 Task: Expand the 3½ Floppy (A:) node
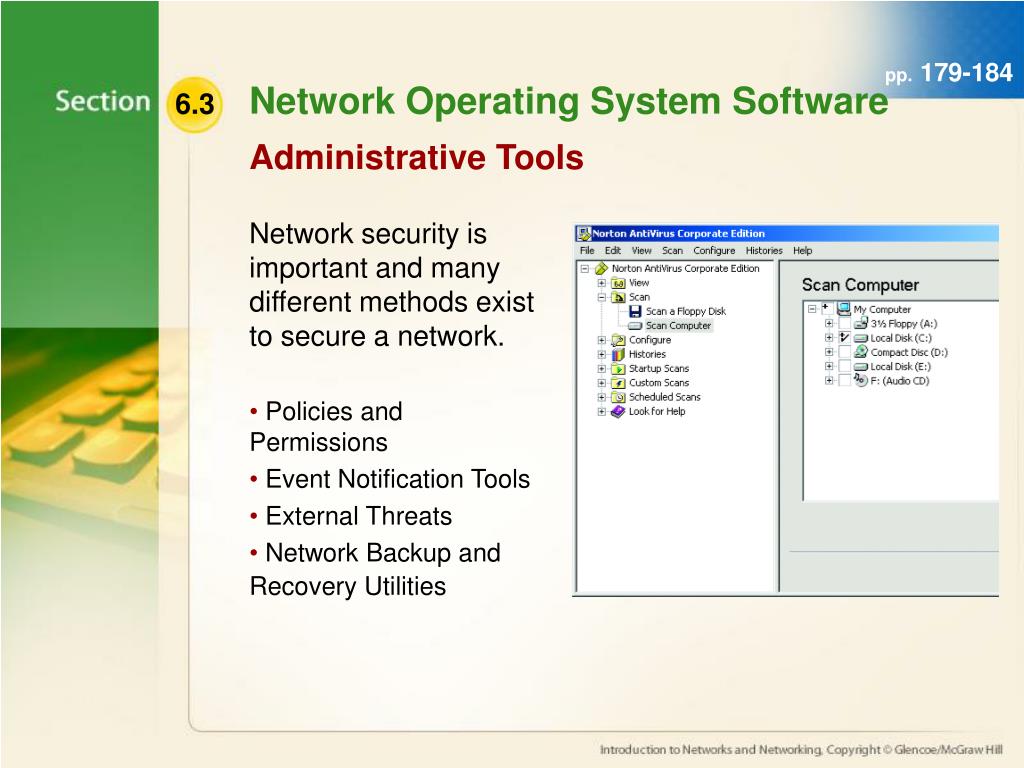[829, 323]
